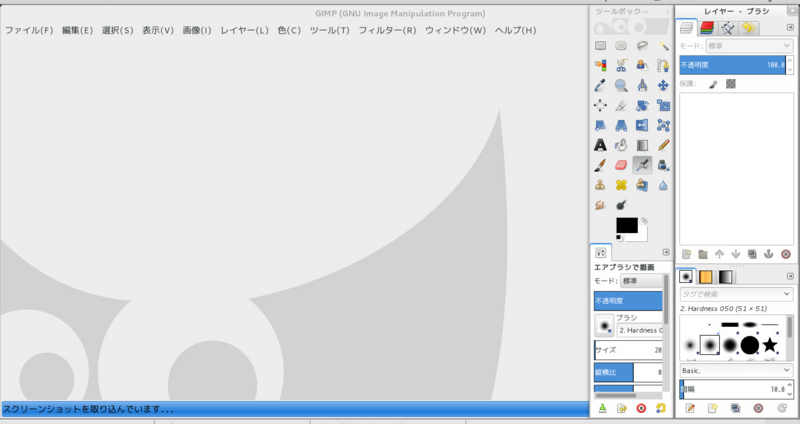The height and width of the screenshot is (424, 800).
Task: Select the Rotate tool
Action: [x=642, y=106]
